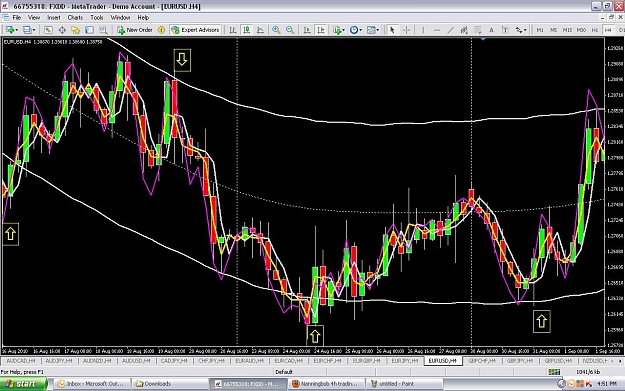Open the Nanningbob Firefox taskbar item

326,384
